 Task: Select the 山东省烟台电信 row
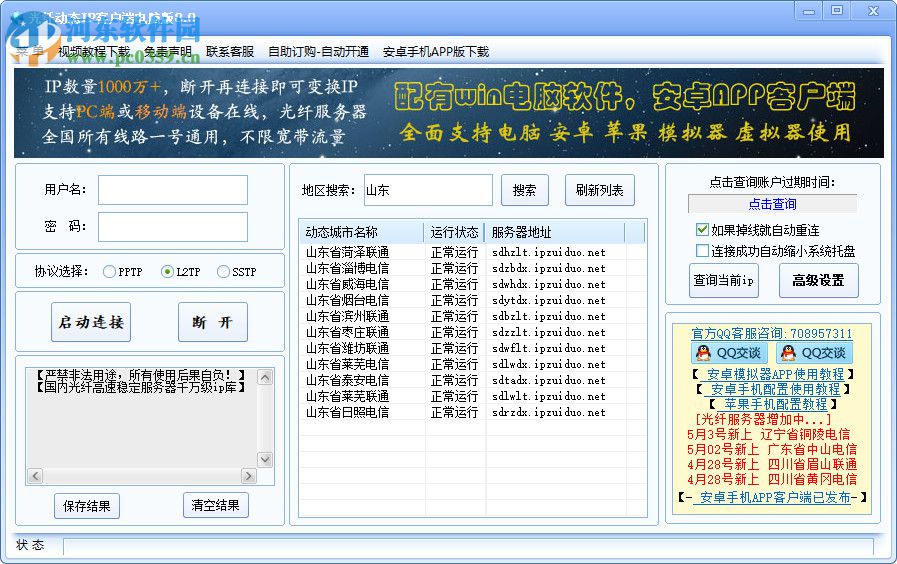click(473, 300)
